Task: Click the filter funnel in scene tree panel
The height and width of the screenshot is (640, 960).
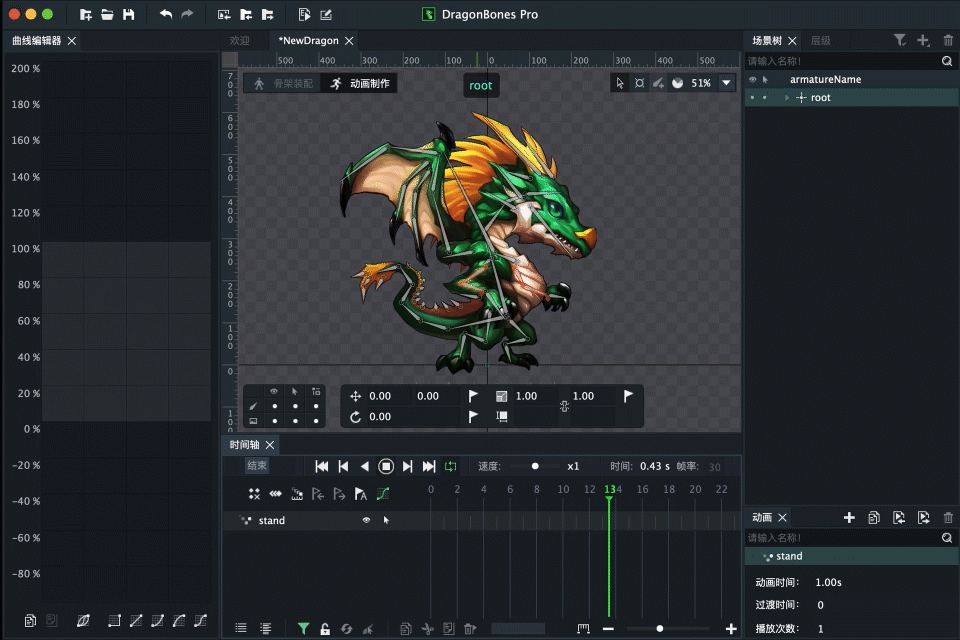Action: click(899, 40)
